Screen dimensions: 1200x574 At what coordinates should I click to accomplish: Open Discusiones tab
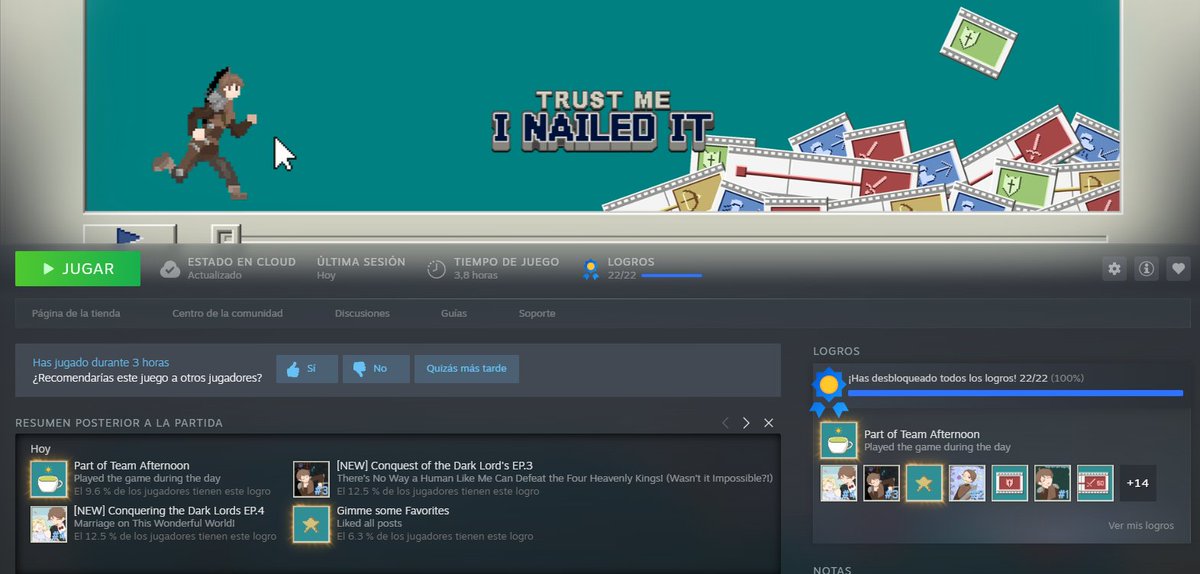coord(362,313)
